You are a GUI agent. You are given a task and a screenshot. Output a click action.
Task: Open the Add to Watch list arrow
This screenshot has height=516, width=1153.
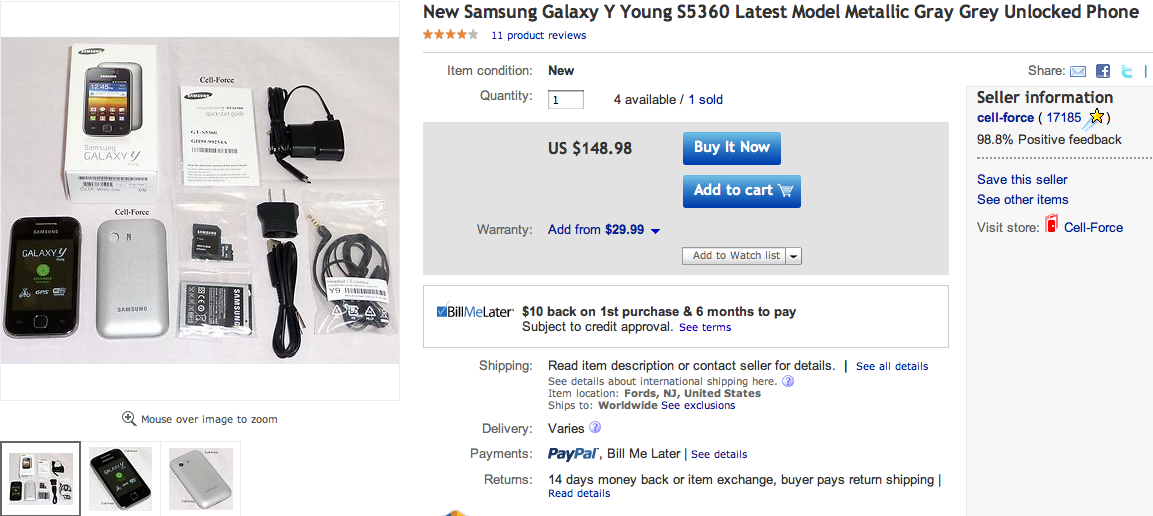[794, 256]
